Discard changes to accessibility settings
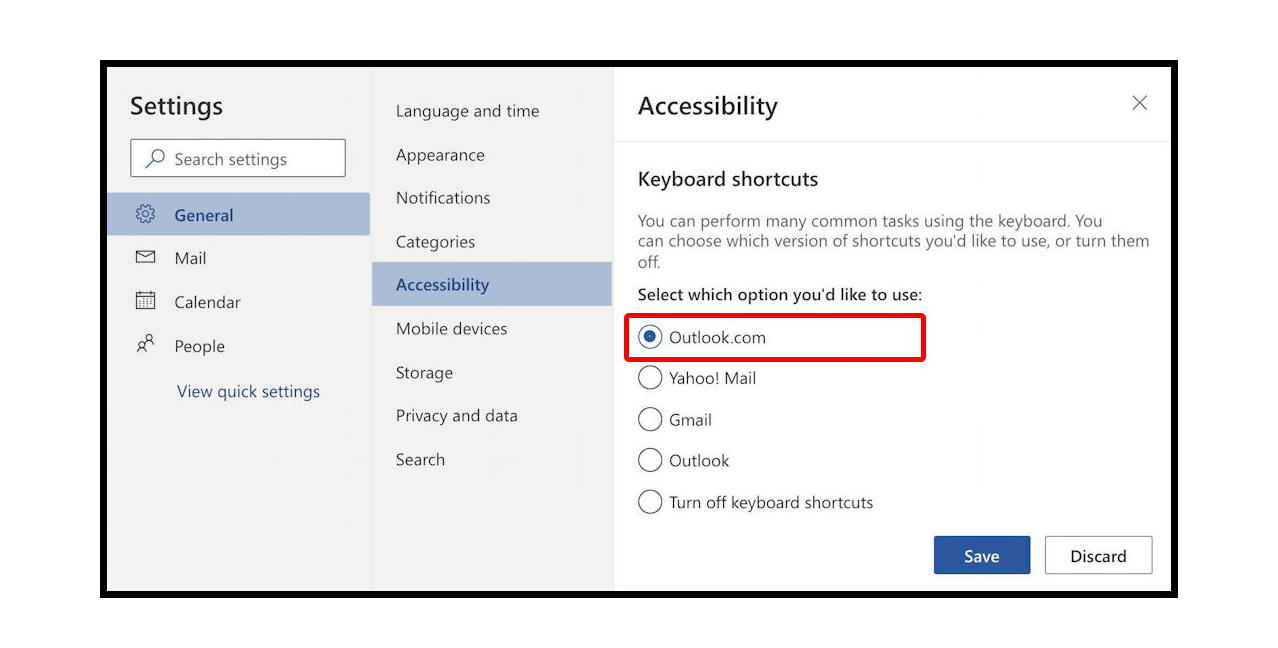The width and height of the screenshot is (1278, 648). [1098, 555]
